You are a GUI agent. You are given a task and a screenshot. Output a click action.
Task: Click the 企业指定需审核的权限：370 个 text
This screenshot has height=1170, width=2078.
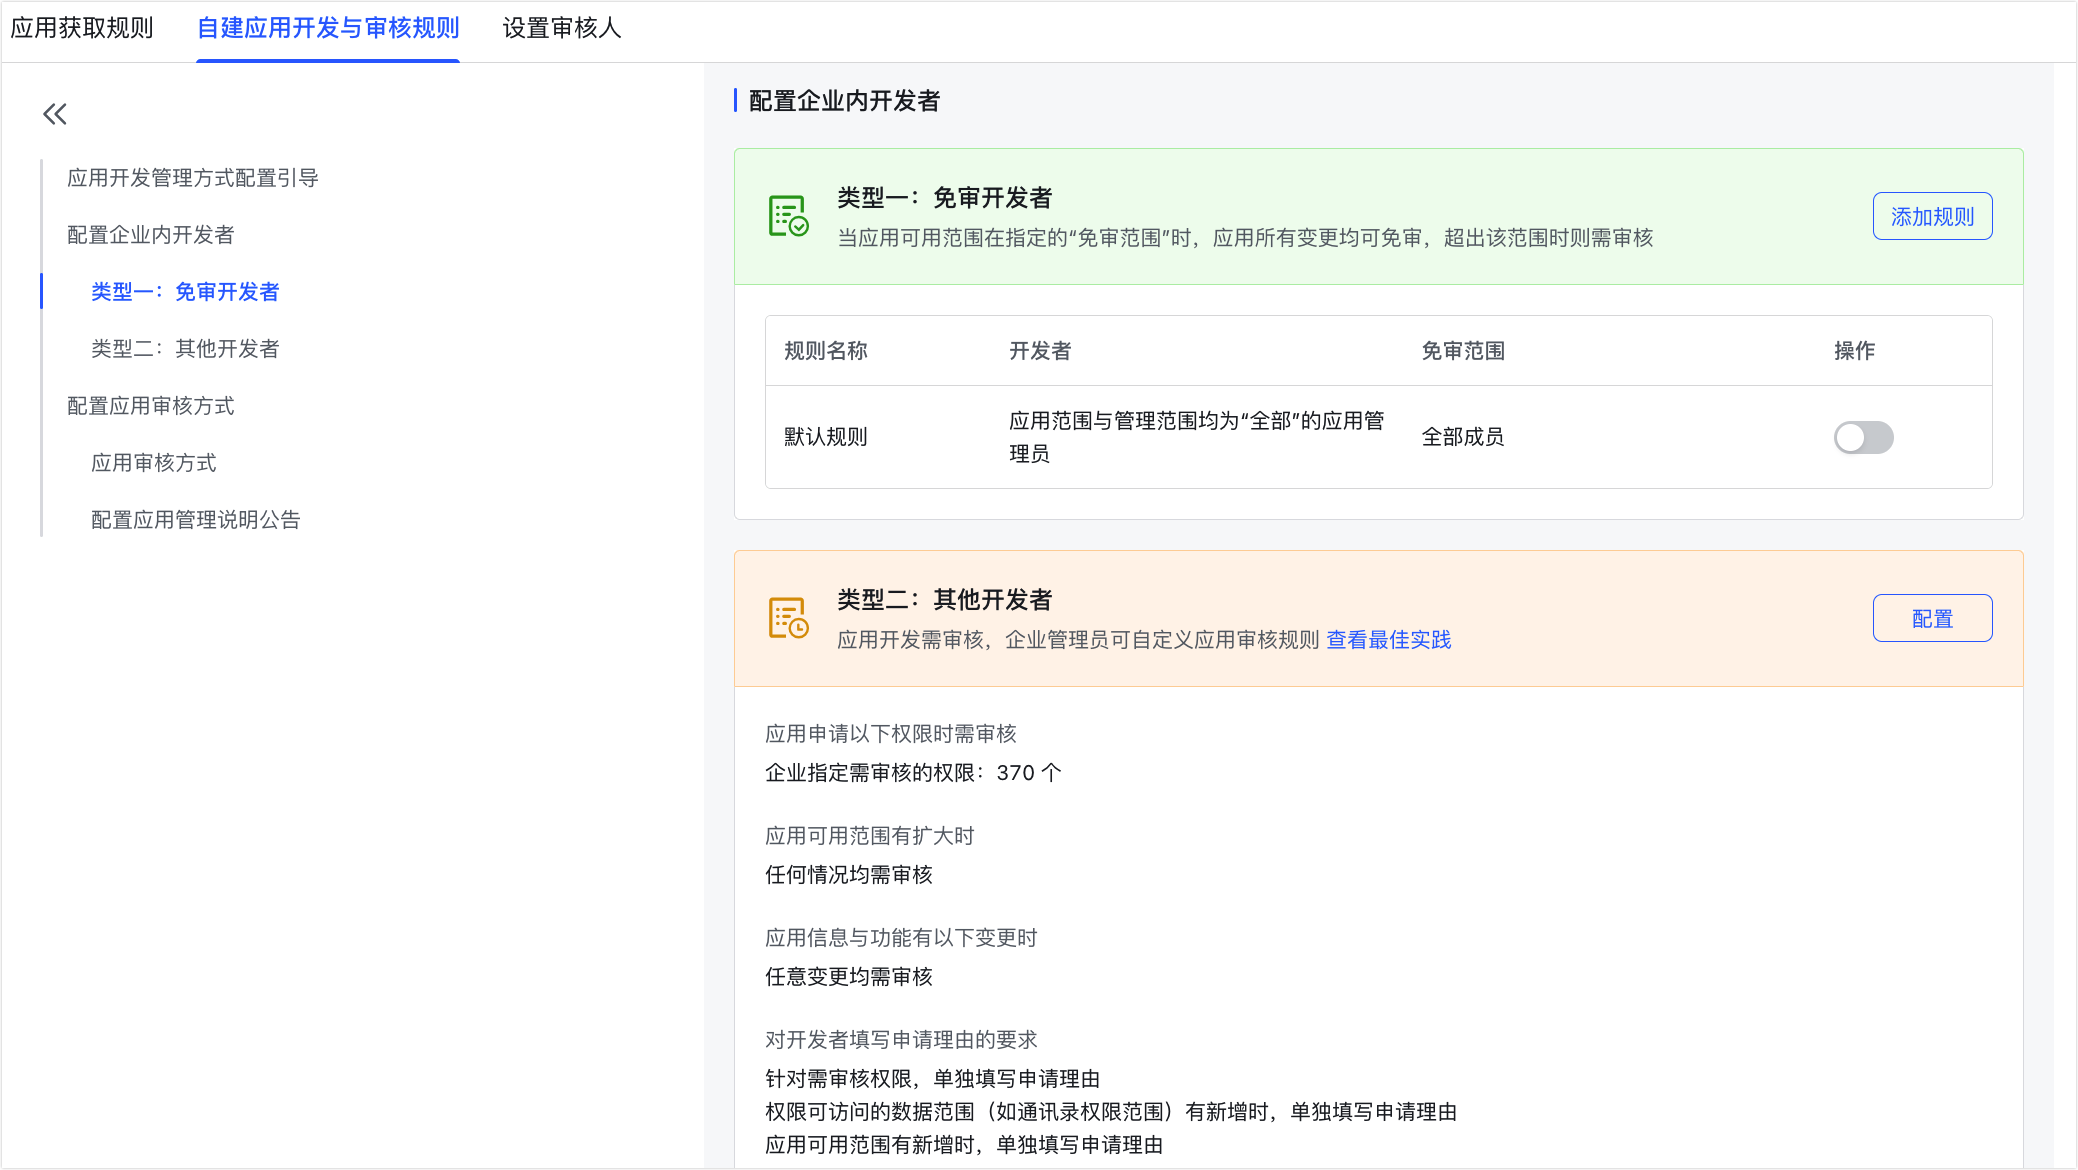pyautogui.click(x=913, y=773)
